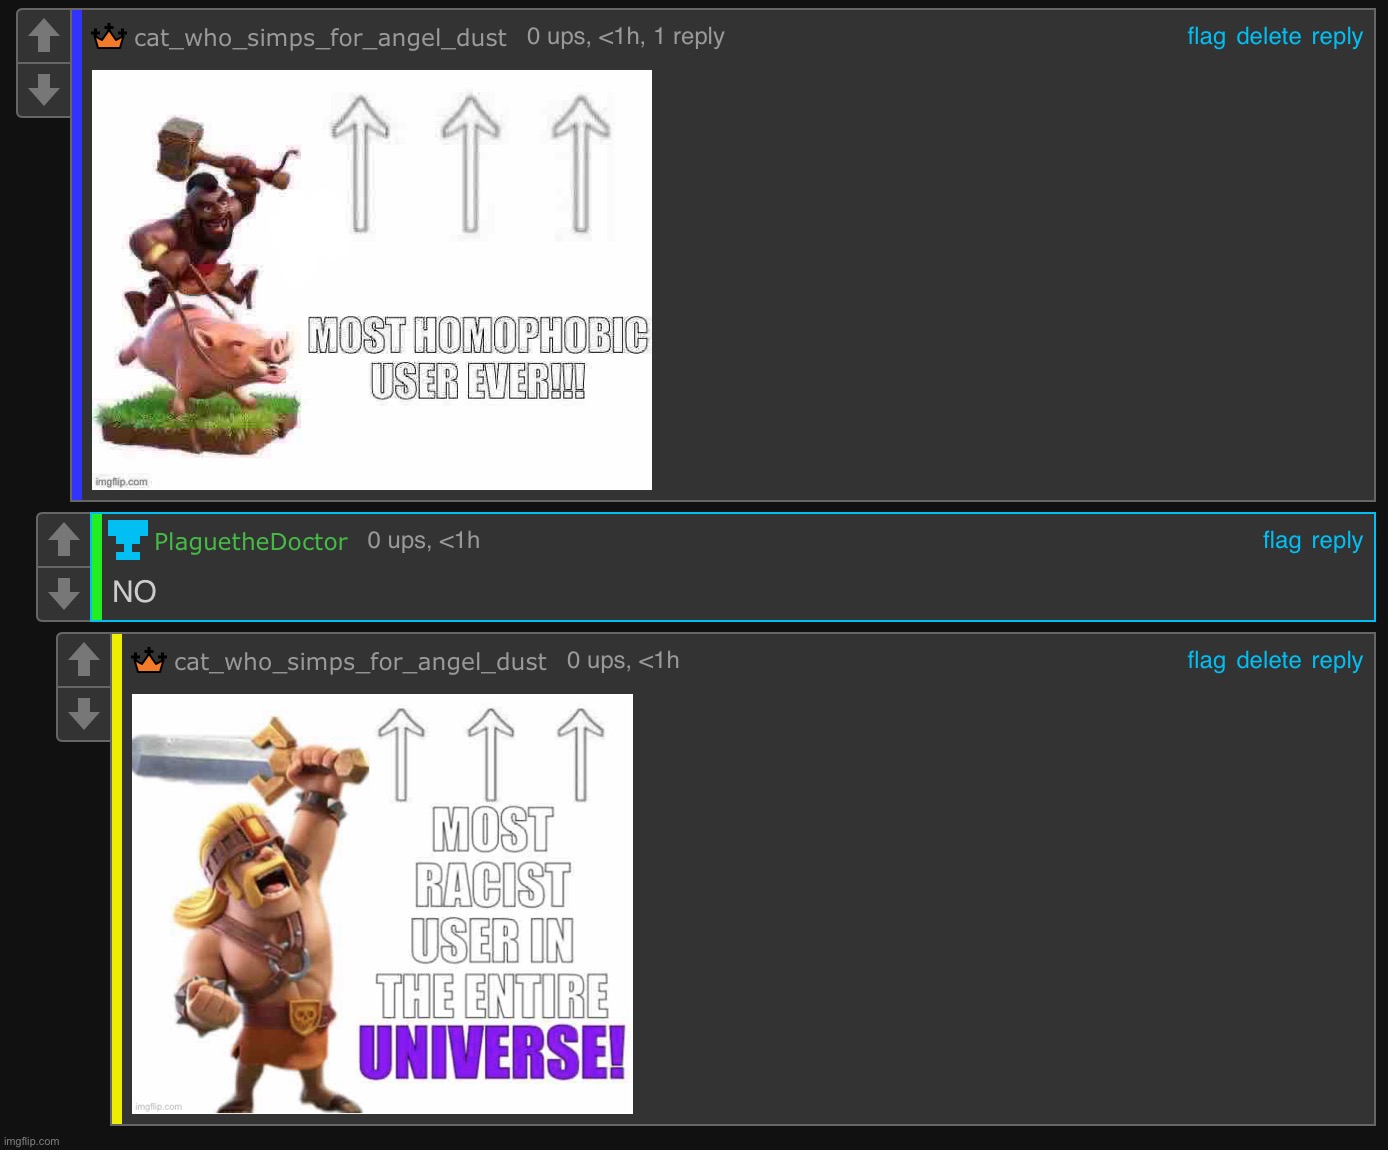Reply to the Most Homophobic User comment
This screenshot has height=1150, width=1388.
click(1337, 37)
